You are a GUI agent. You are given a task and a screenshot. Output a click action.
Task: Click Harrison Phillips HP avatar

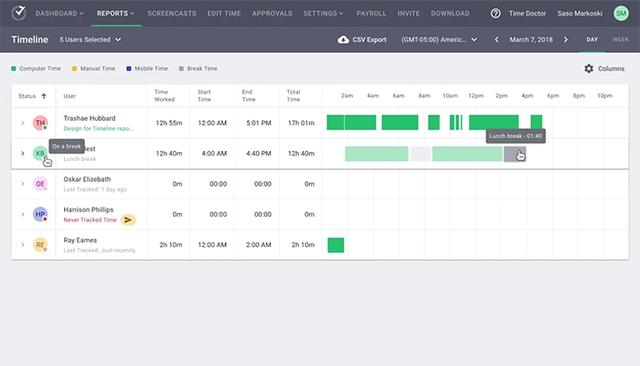40,214
